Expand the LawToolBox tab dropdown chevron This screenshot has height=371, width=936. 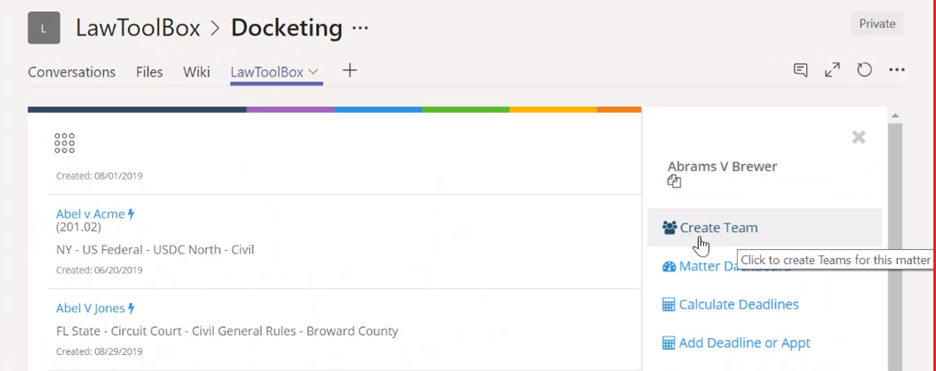coord(313,72)
